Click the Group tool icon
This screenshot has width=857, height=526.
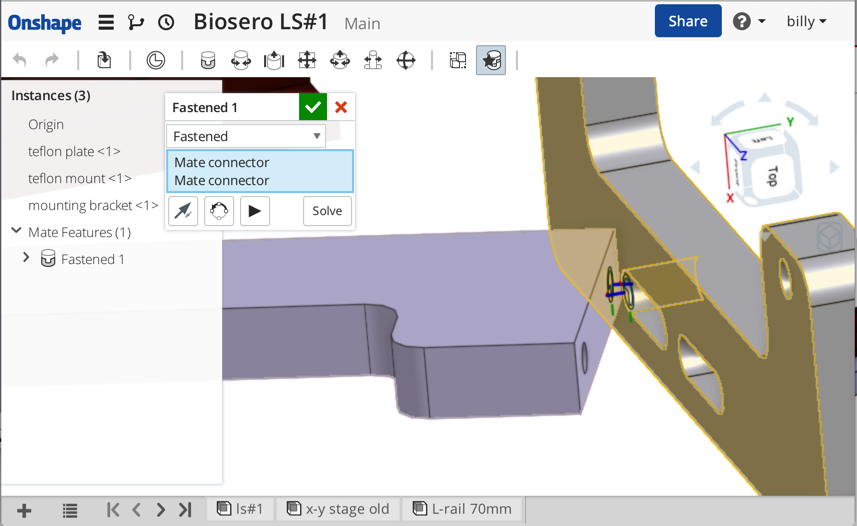click(457, 60)
